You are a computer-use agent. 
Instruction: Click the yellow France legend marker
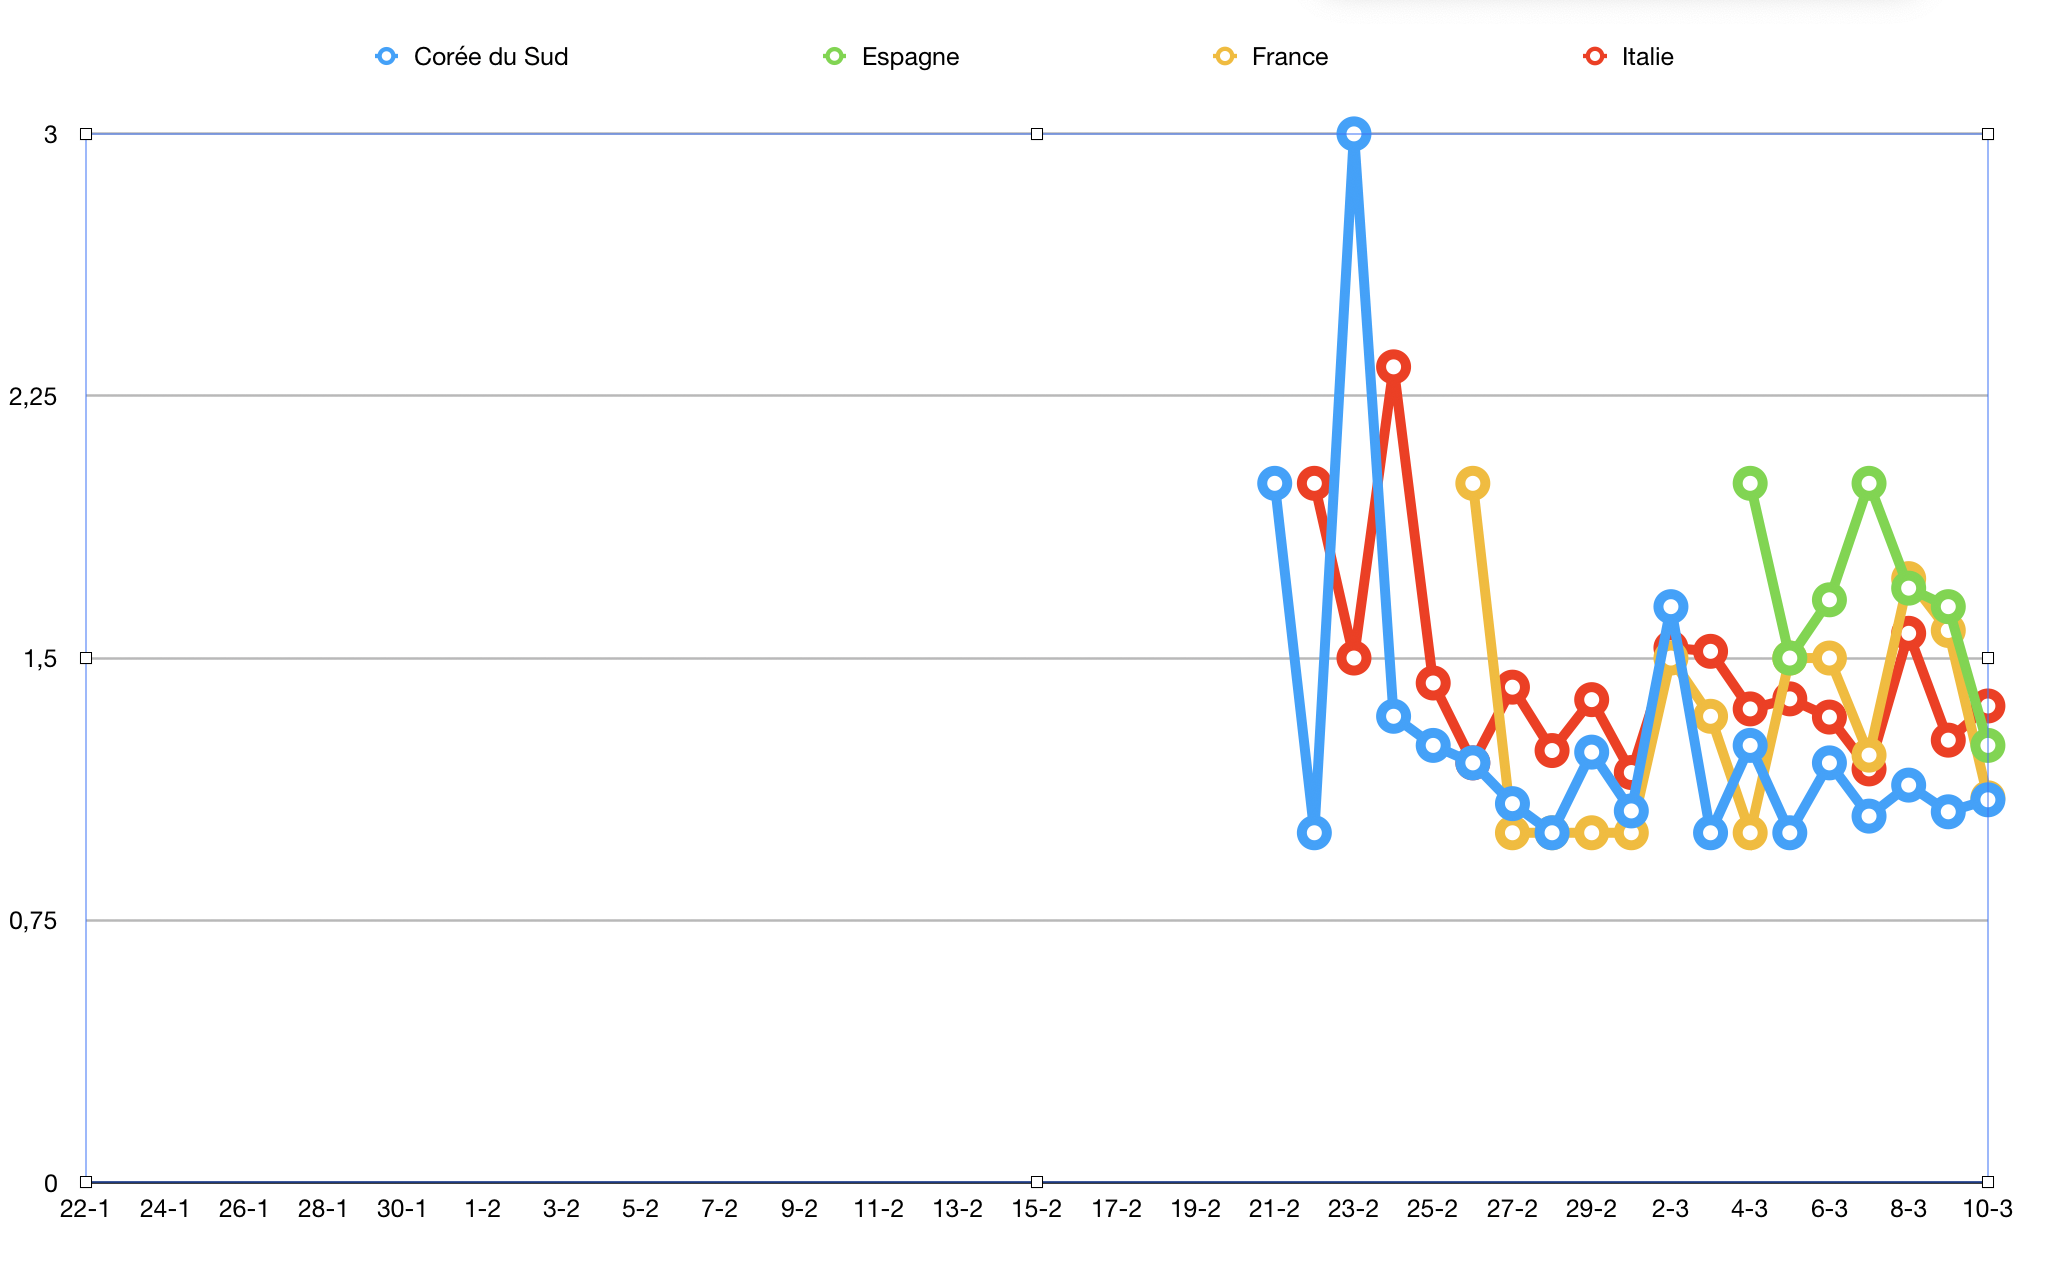pyautogui.click(x=1225, y=57)
